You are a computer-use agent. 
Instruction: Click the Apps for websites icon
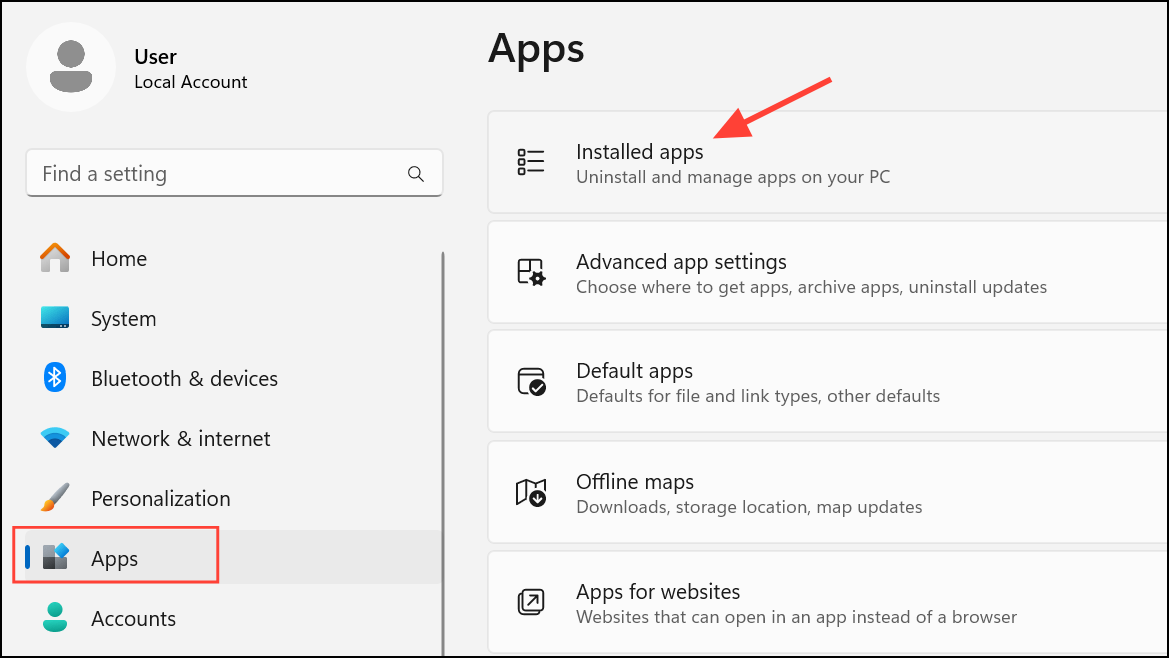[531, 602]
